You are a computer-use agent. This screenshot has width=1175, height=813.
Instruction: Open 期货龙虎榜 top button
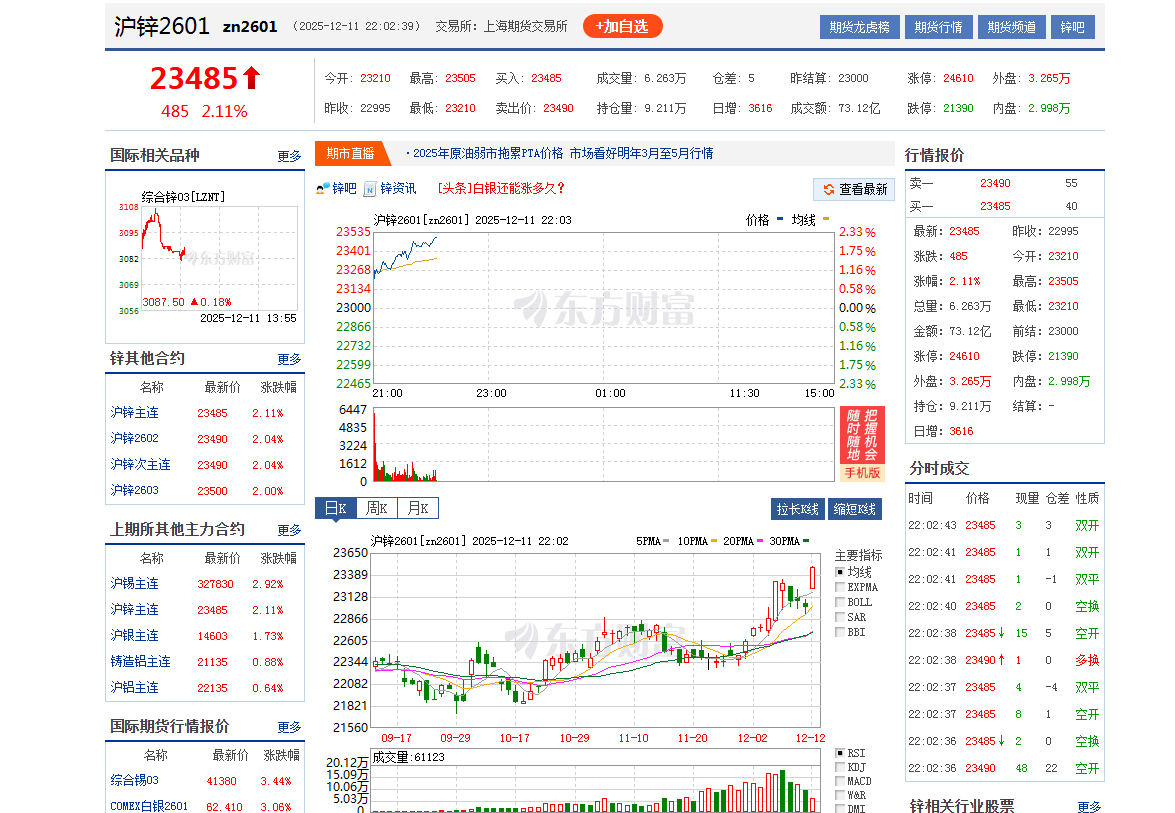click(859, 27)
